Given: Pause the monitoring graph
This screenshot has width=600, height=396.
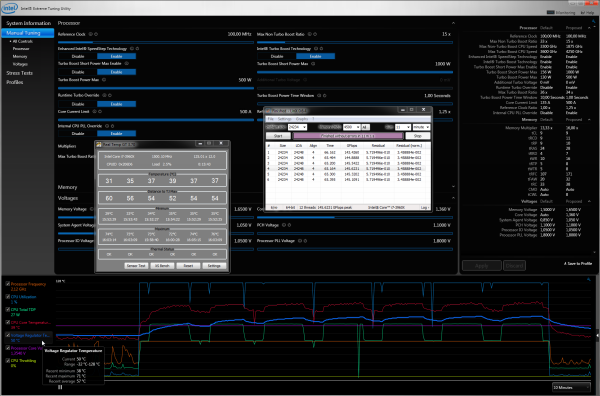Looking at the screenshot, I should 60,387.
